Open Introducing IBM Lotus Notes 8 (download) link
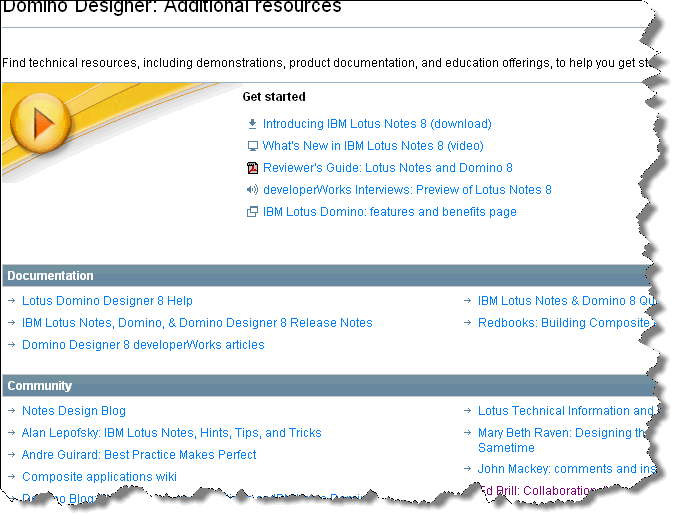Image resolution: width=673 pixels, height=515 pixels. pos(377,124)
